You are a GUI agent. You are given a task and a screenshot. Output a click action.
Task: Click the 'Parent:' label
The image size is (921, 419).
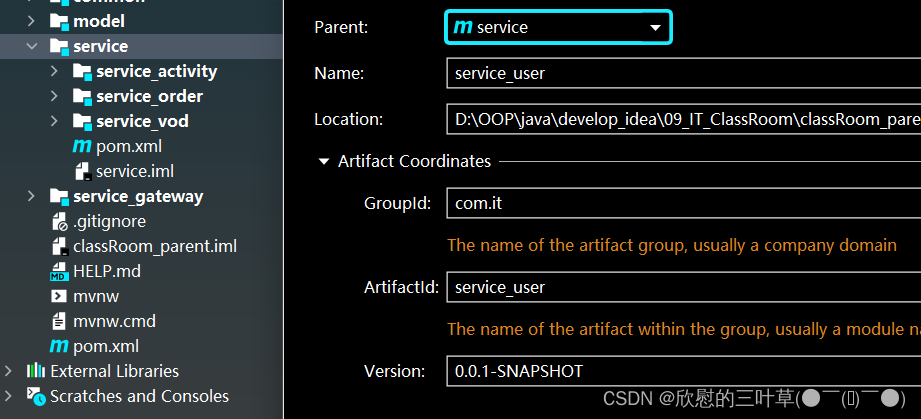[341, 27]
